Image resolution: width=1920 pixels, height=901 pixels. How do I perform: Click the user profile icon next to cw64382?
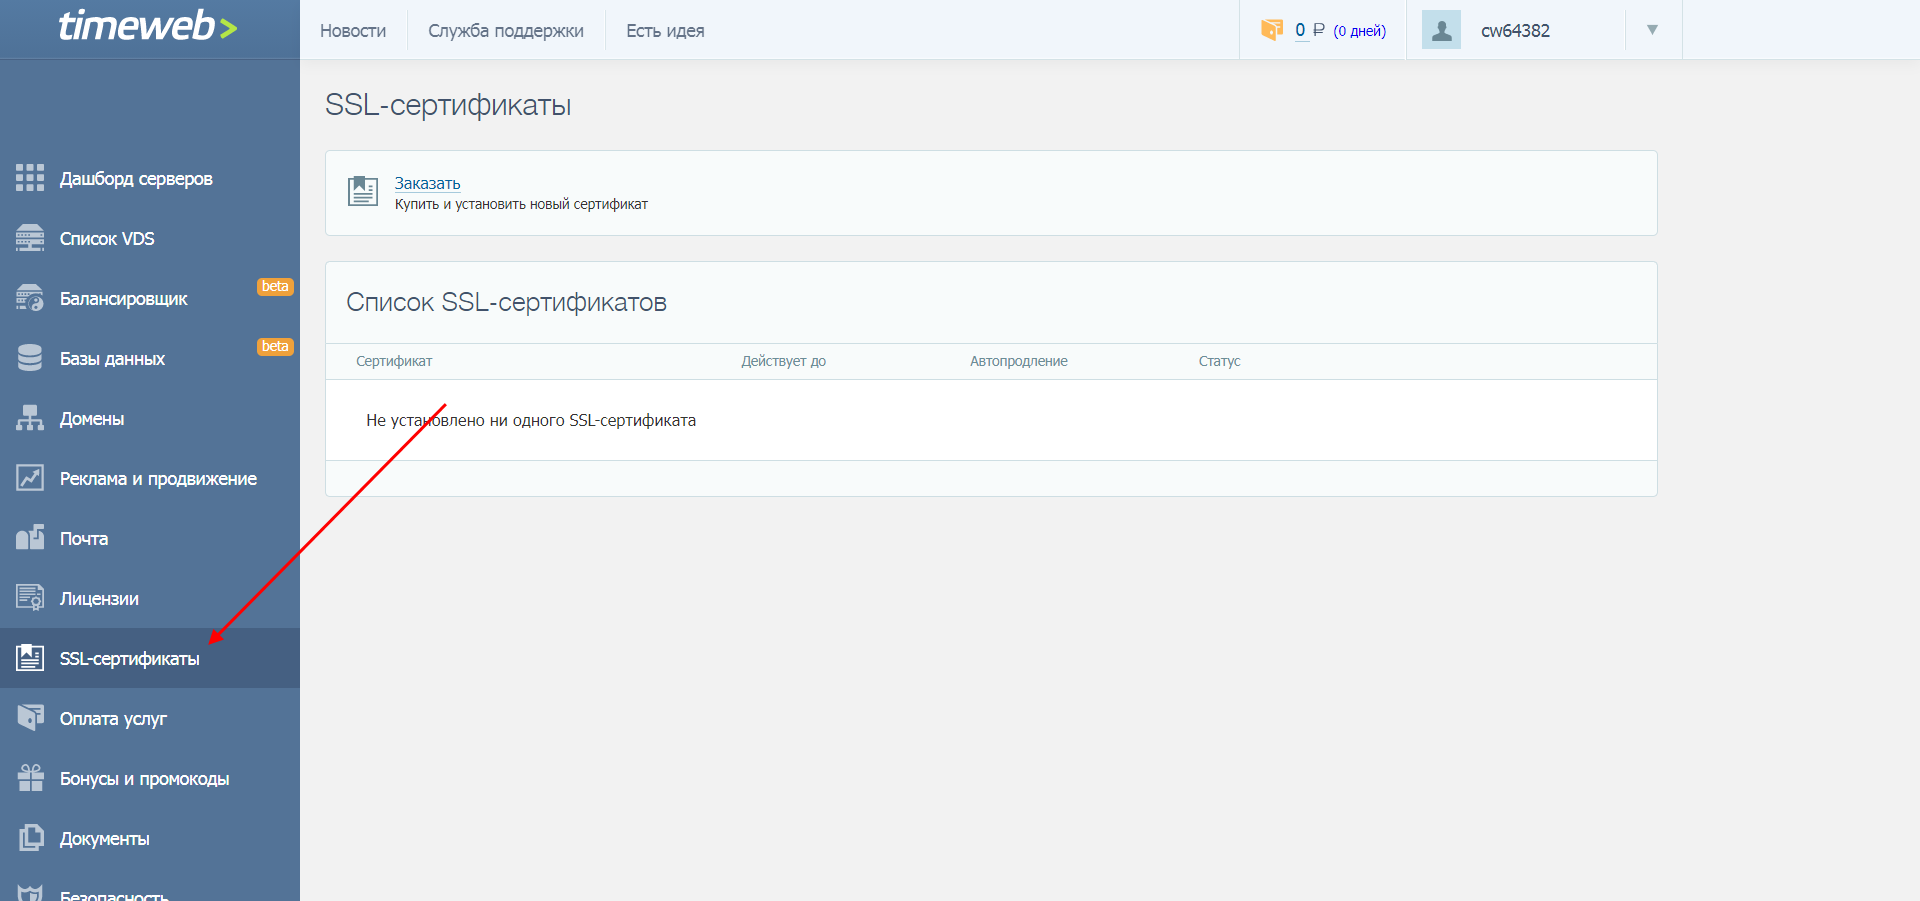(x=1441, y=29)
